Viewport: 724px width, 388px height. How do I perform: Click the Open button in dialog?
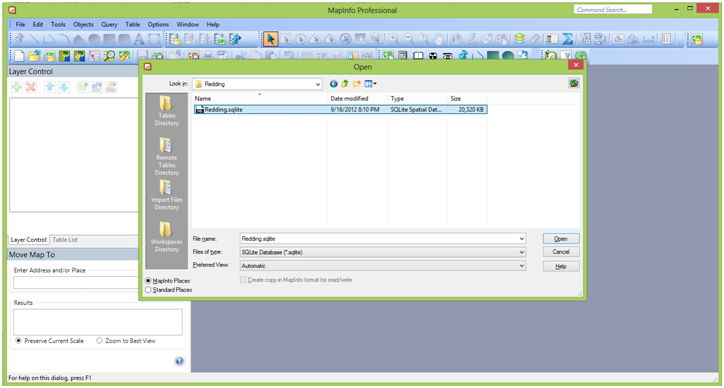pyautogui.click(x=561, y=239)
